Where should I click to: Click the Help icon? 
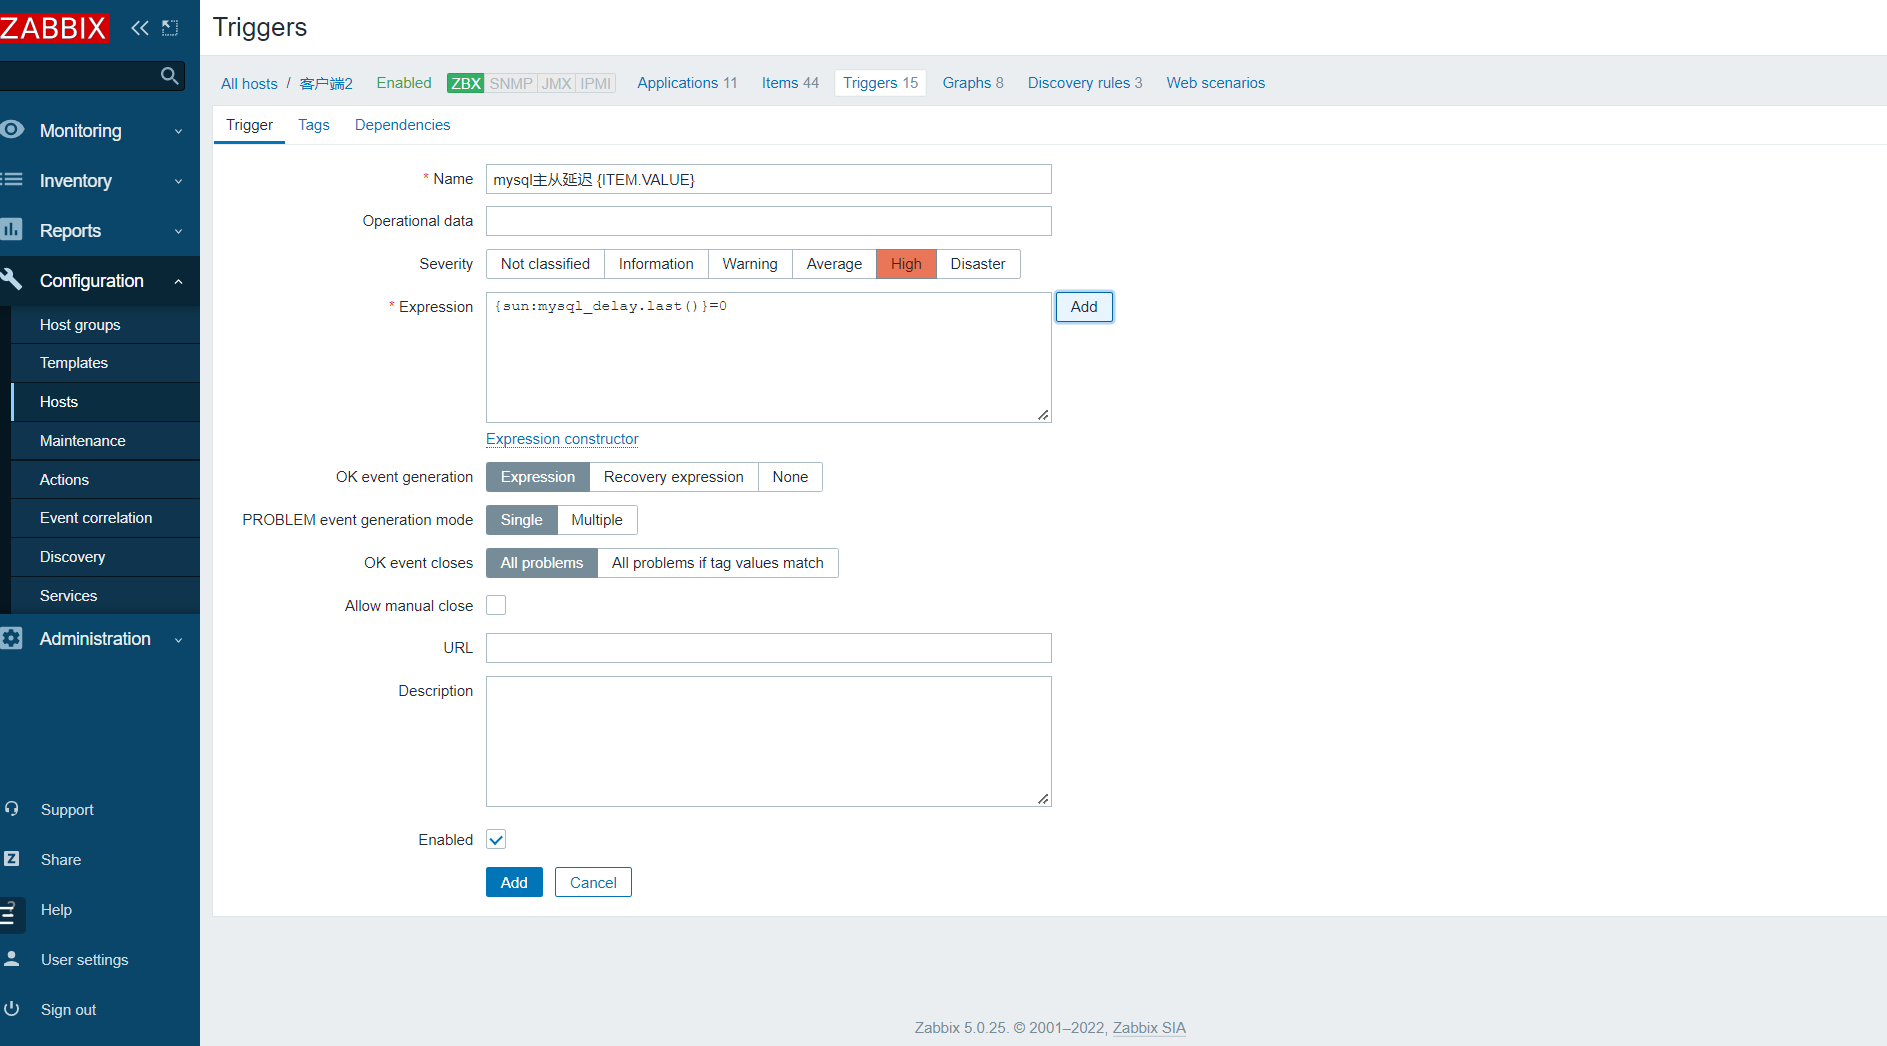coord(10,912)
